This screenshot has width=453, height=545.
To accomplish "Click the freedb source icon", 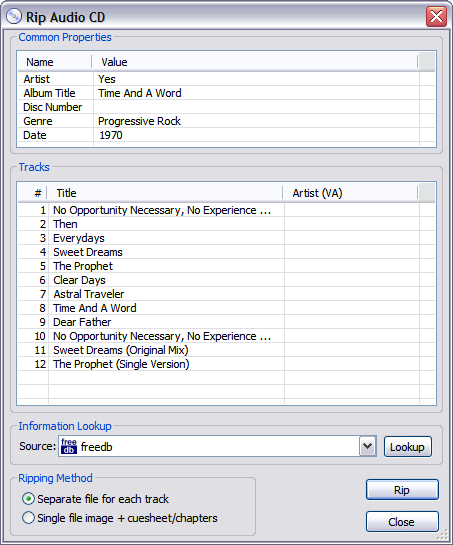I will point(69,446).
